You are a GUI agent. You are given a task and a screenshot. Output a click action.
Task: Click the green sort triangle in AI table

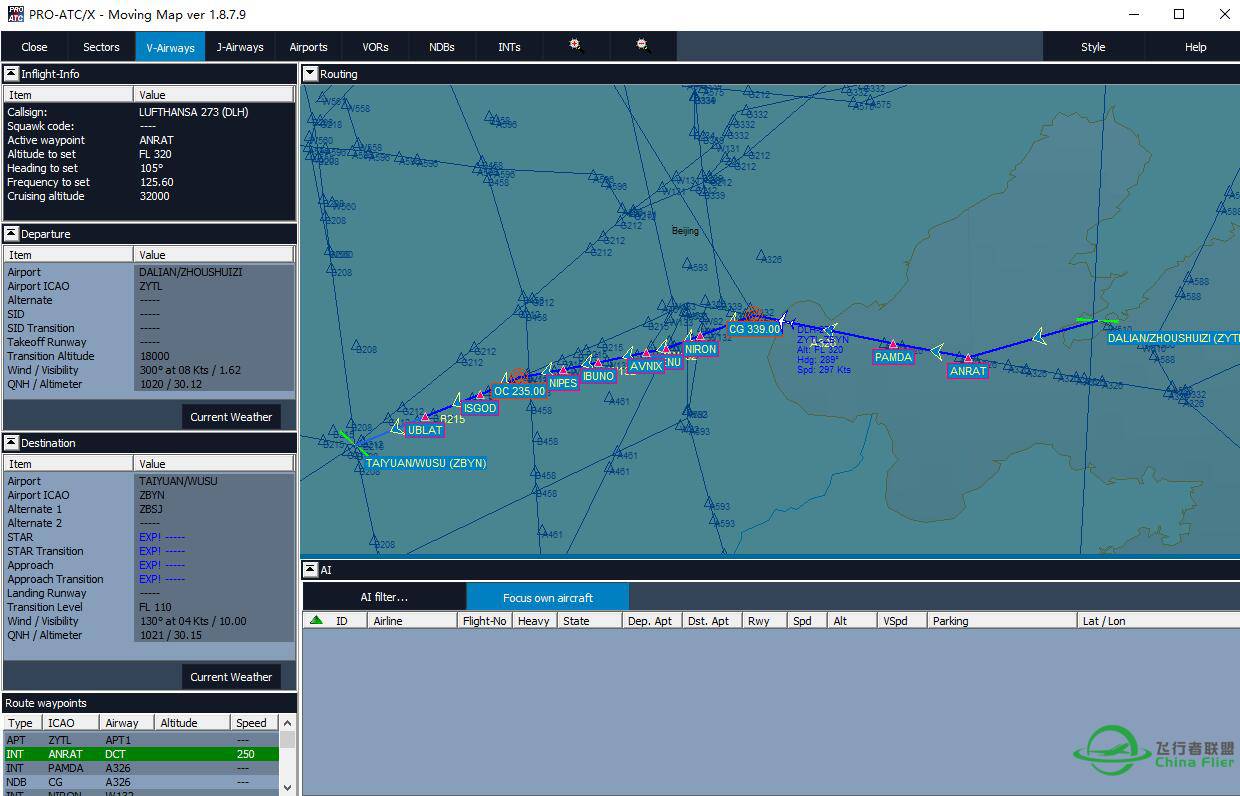coord(317,621)
